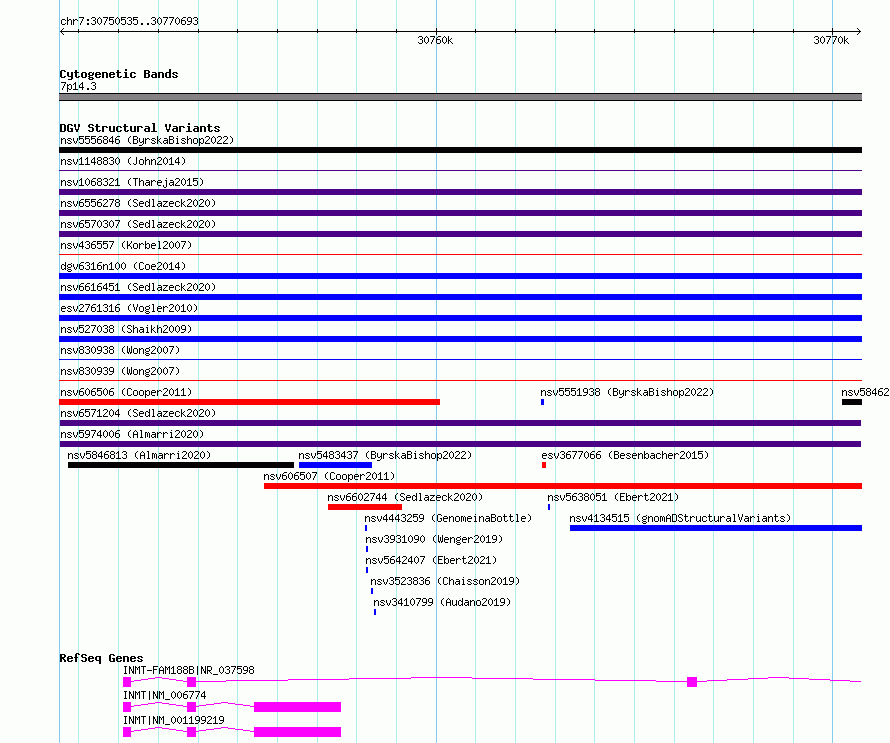
Task: Click the chr7:30750535..30770693 region label
Action: point(129,21)
